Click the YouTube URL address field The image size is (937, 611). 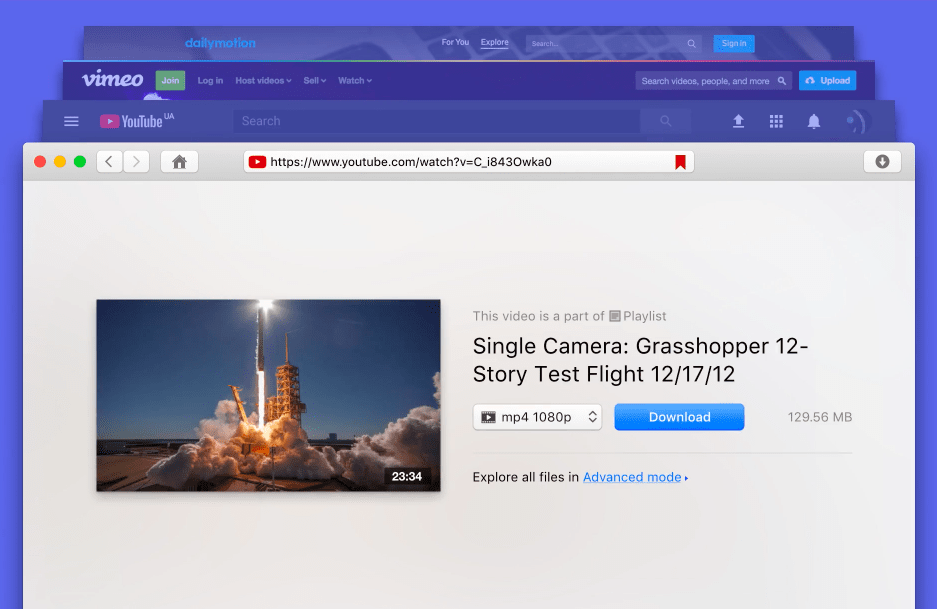(460, 162)
